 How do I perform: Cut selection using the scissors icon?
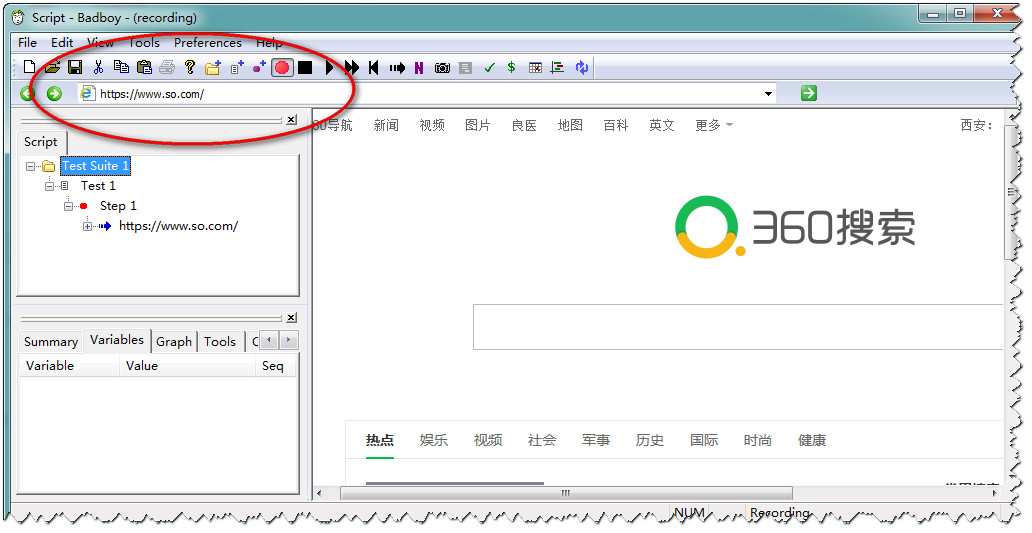[x=99, y=67]
